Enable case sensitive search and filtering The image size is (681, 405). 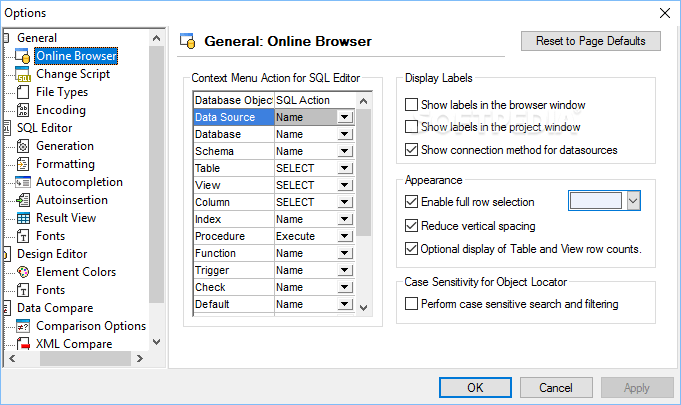coord(411,304)
